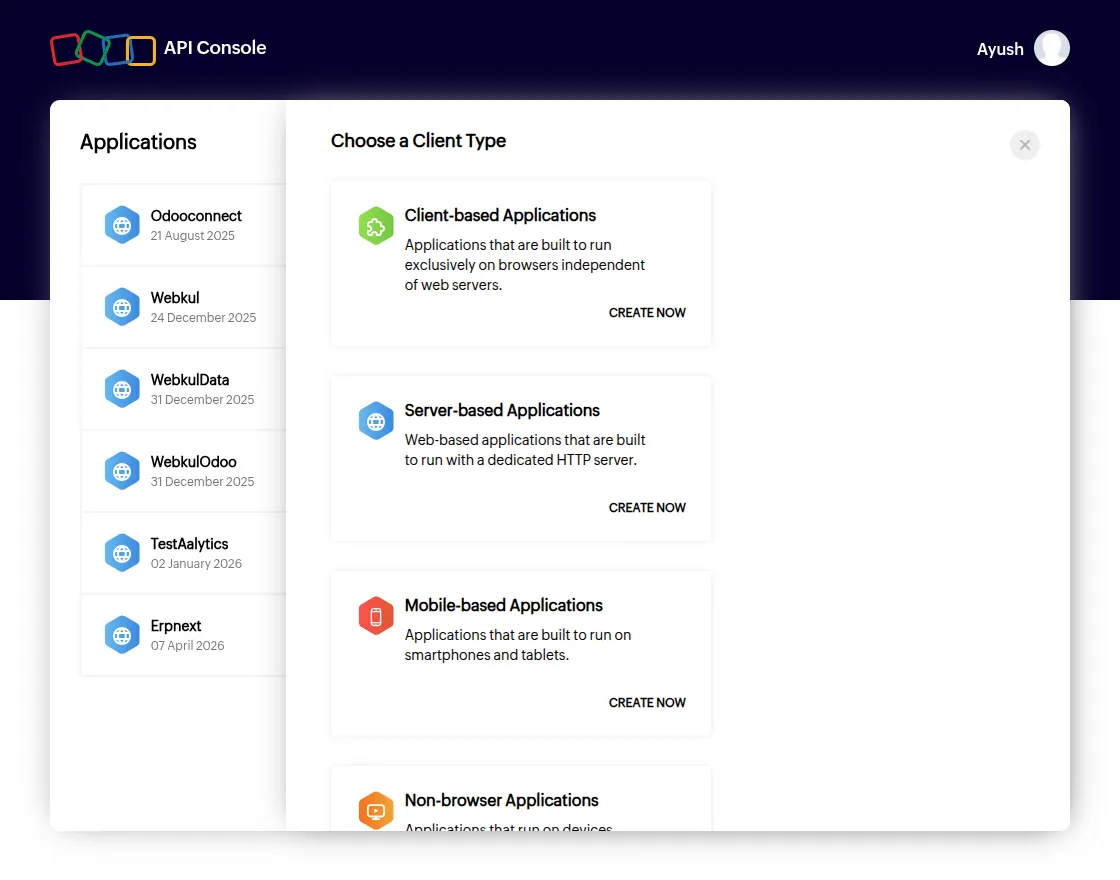
Task: Select the Webkul app icon in sidebar
Action: 122,307
